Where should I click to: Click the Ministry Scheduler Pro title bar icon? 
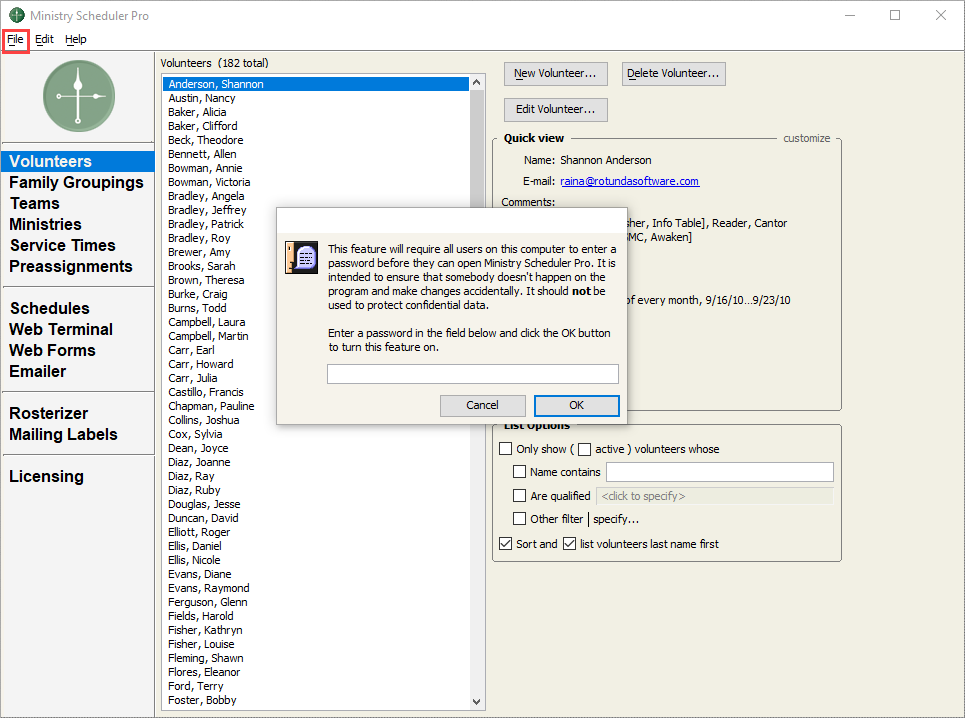click(x=16, y=16)
